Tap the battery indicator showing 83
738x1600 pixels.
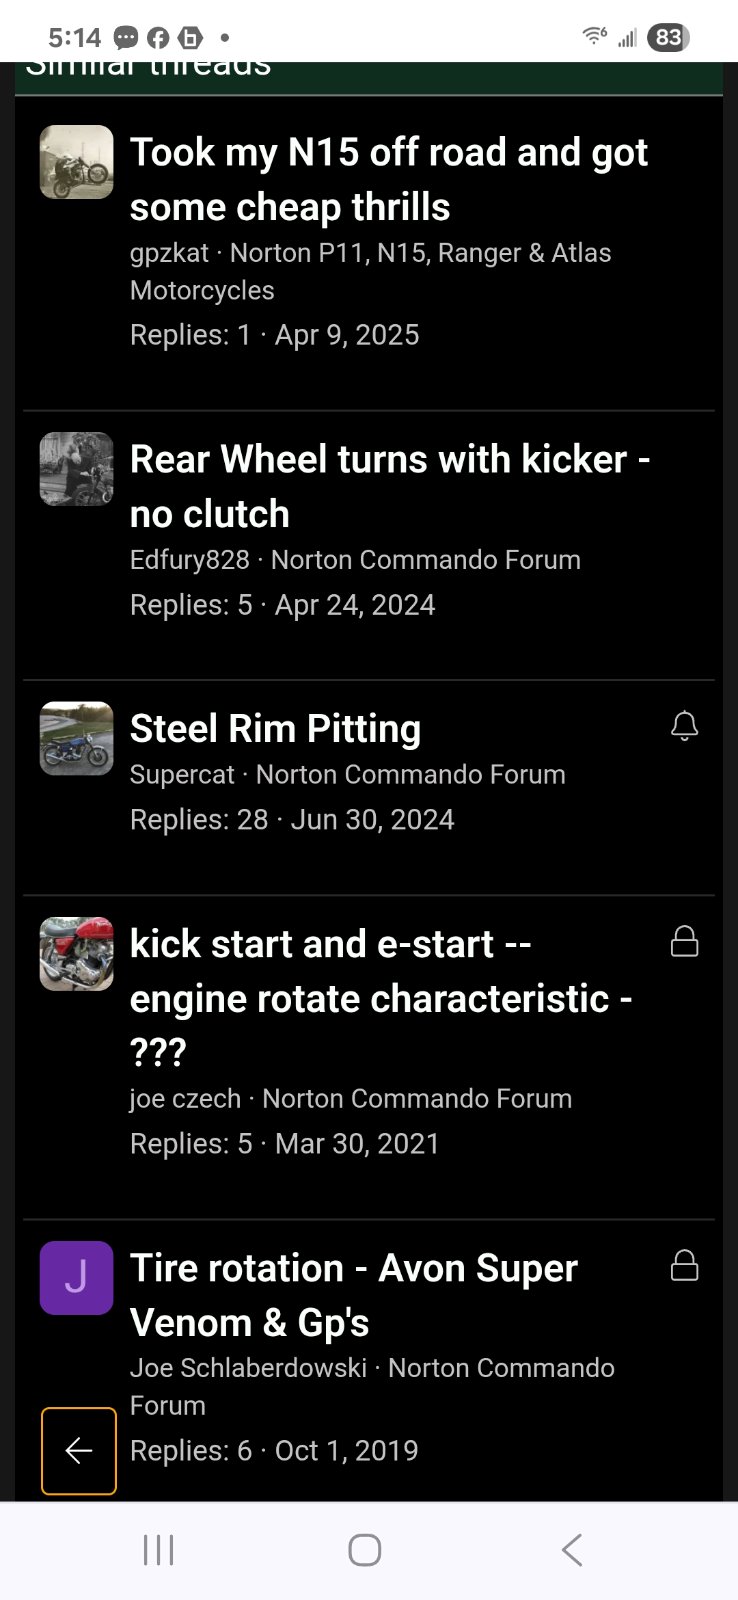(x=668, y=38)
